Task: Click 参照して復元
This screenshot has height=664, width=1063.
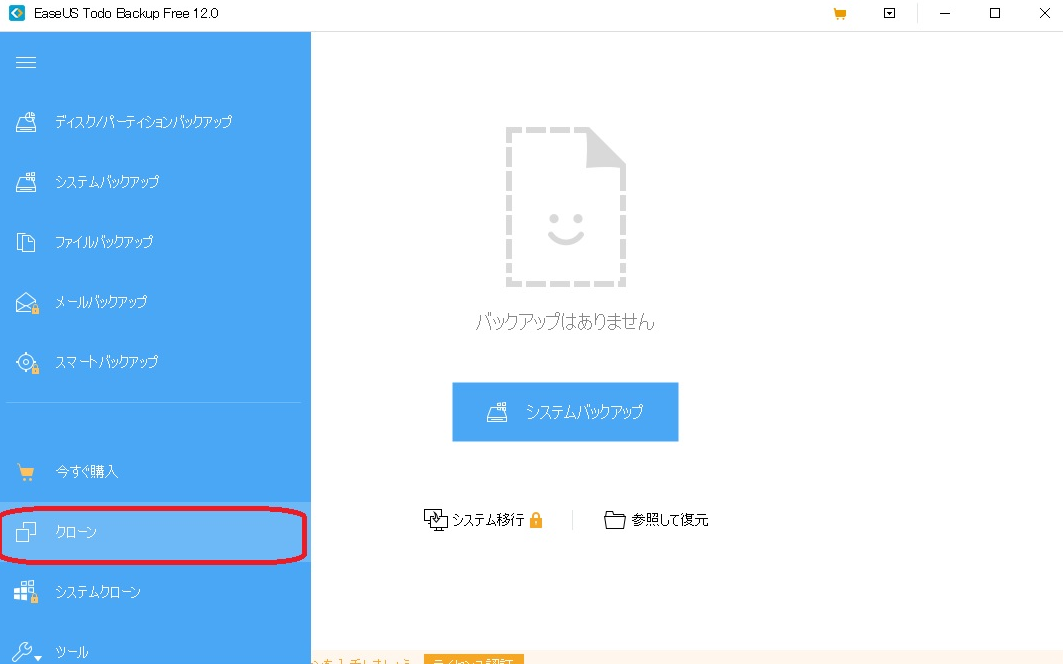Action: (x=656, y=520)
